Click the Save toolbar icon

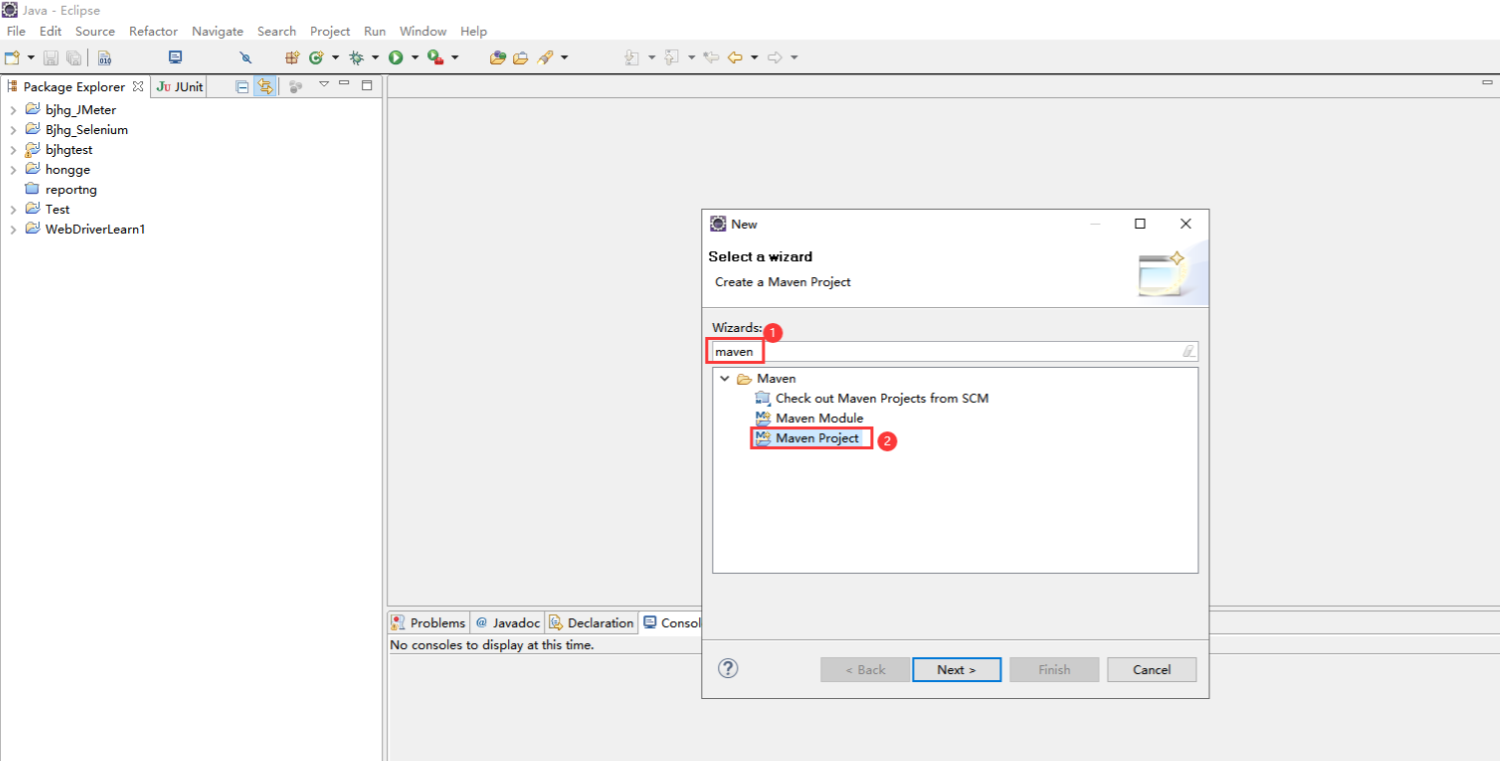[x=51, y=57]
